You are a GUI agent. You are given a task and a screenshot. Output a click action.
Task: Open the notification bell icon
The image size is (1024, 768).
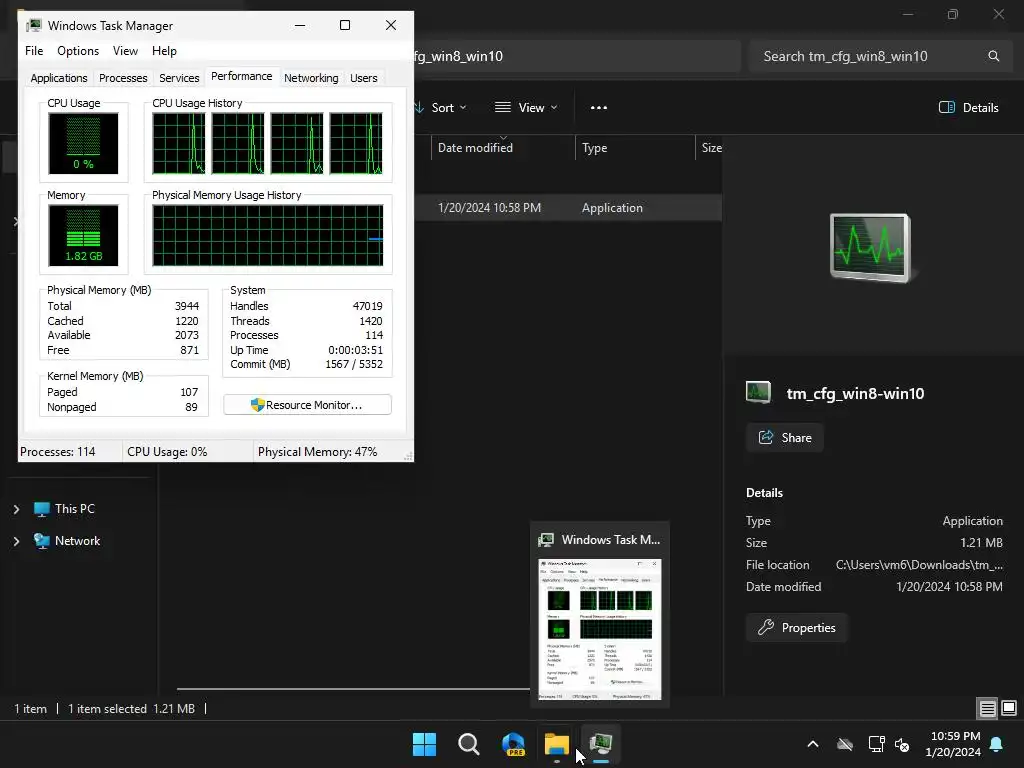pos(997,744)
